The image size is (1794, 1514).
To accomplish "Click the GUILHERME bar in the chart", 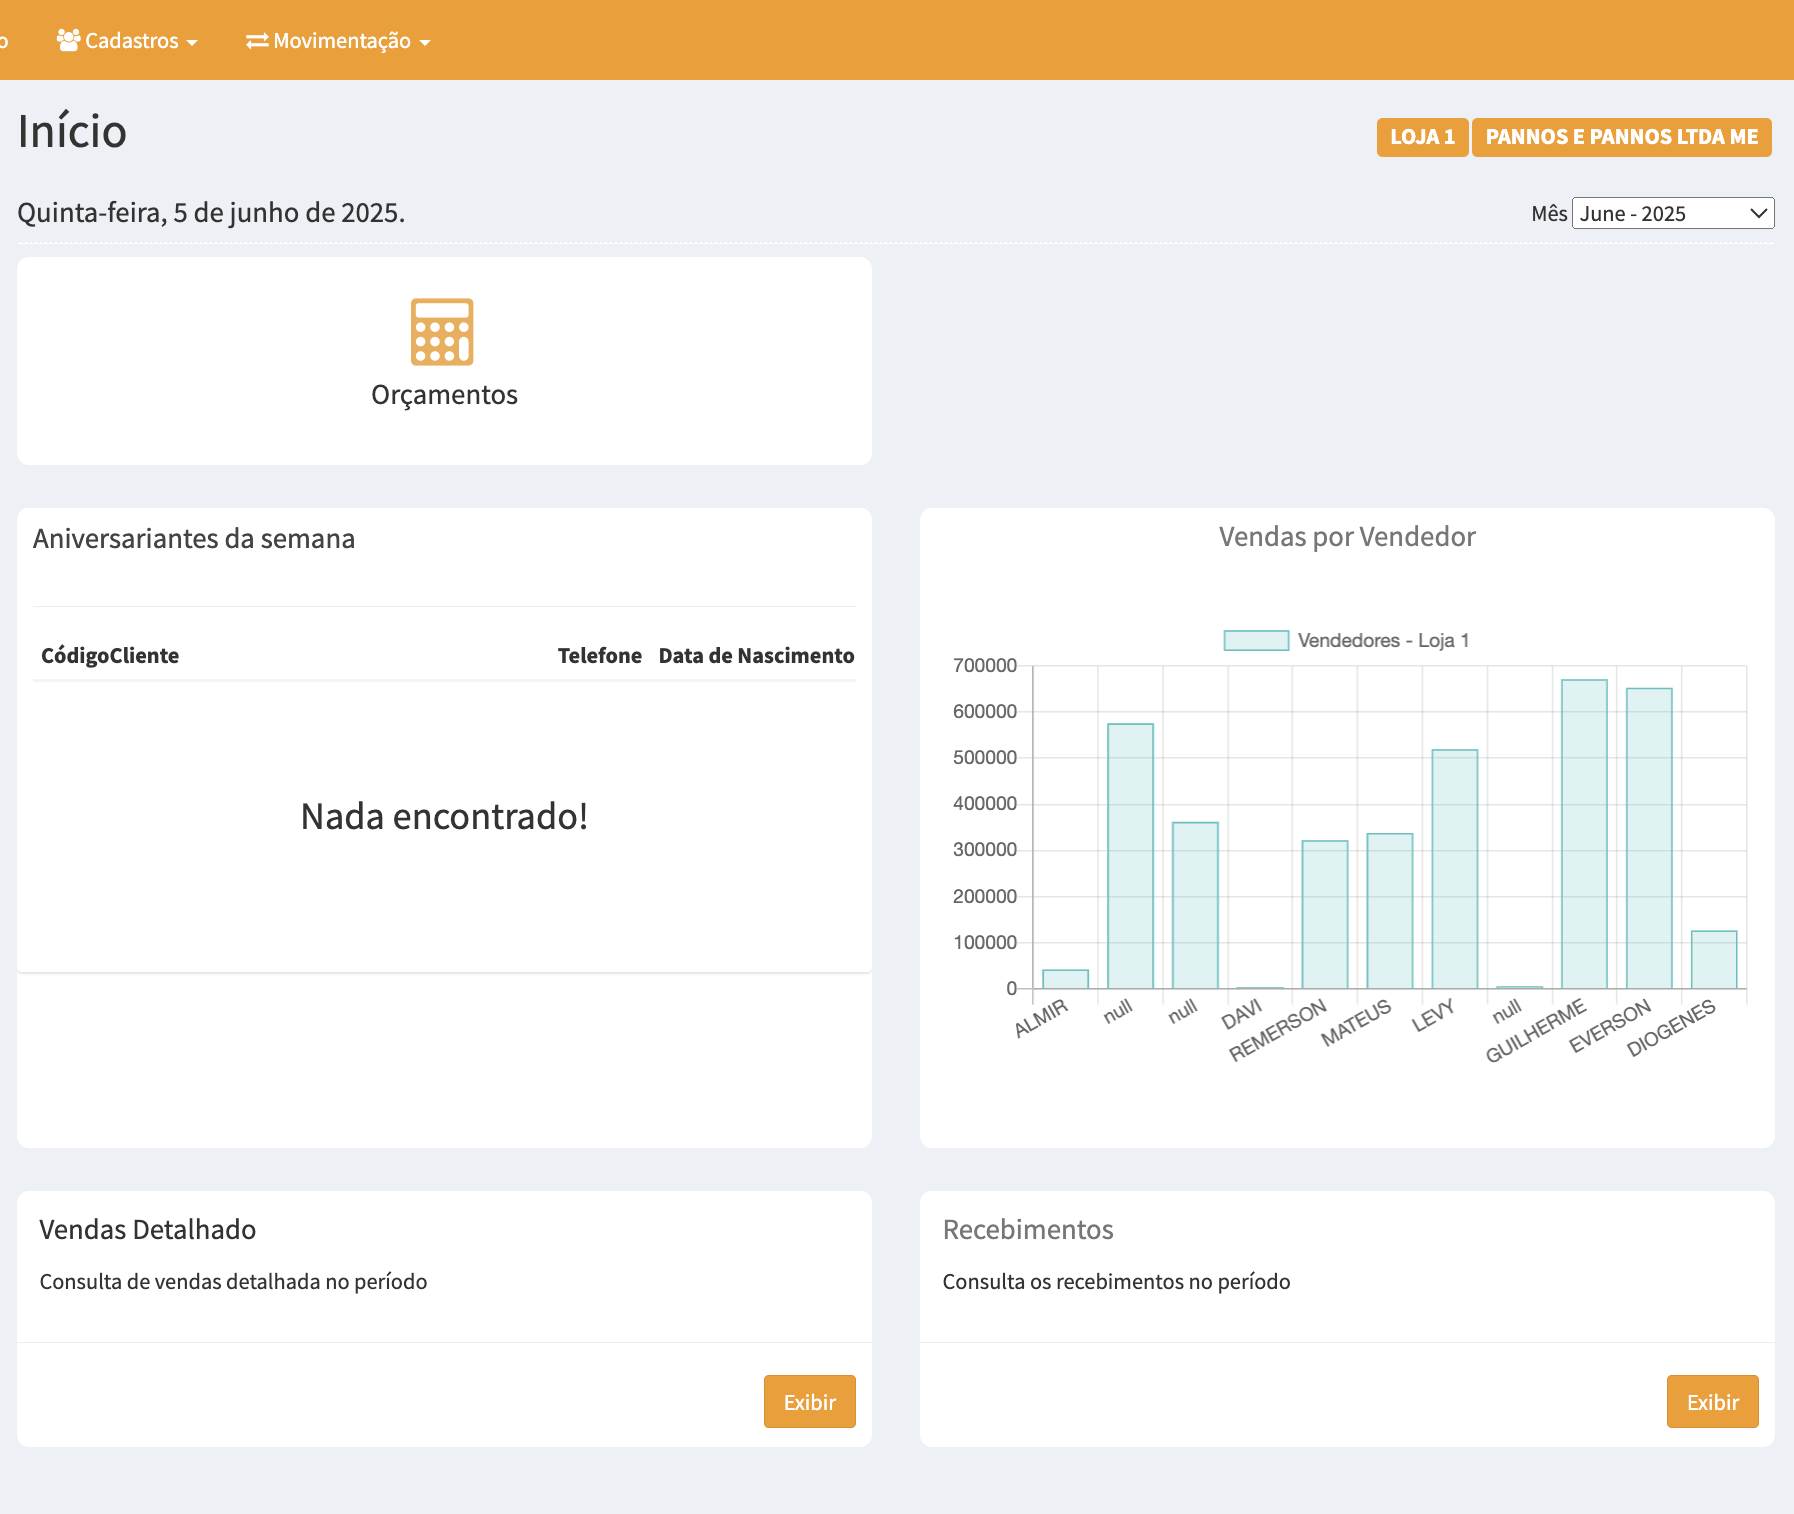I will (1584, 835).
